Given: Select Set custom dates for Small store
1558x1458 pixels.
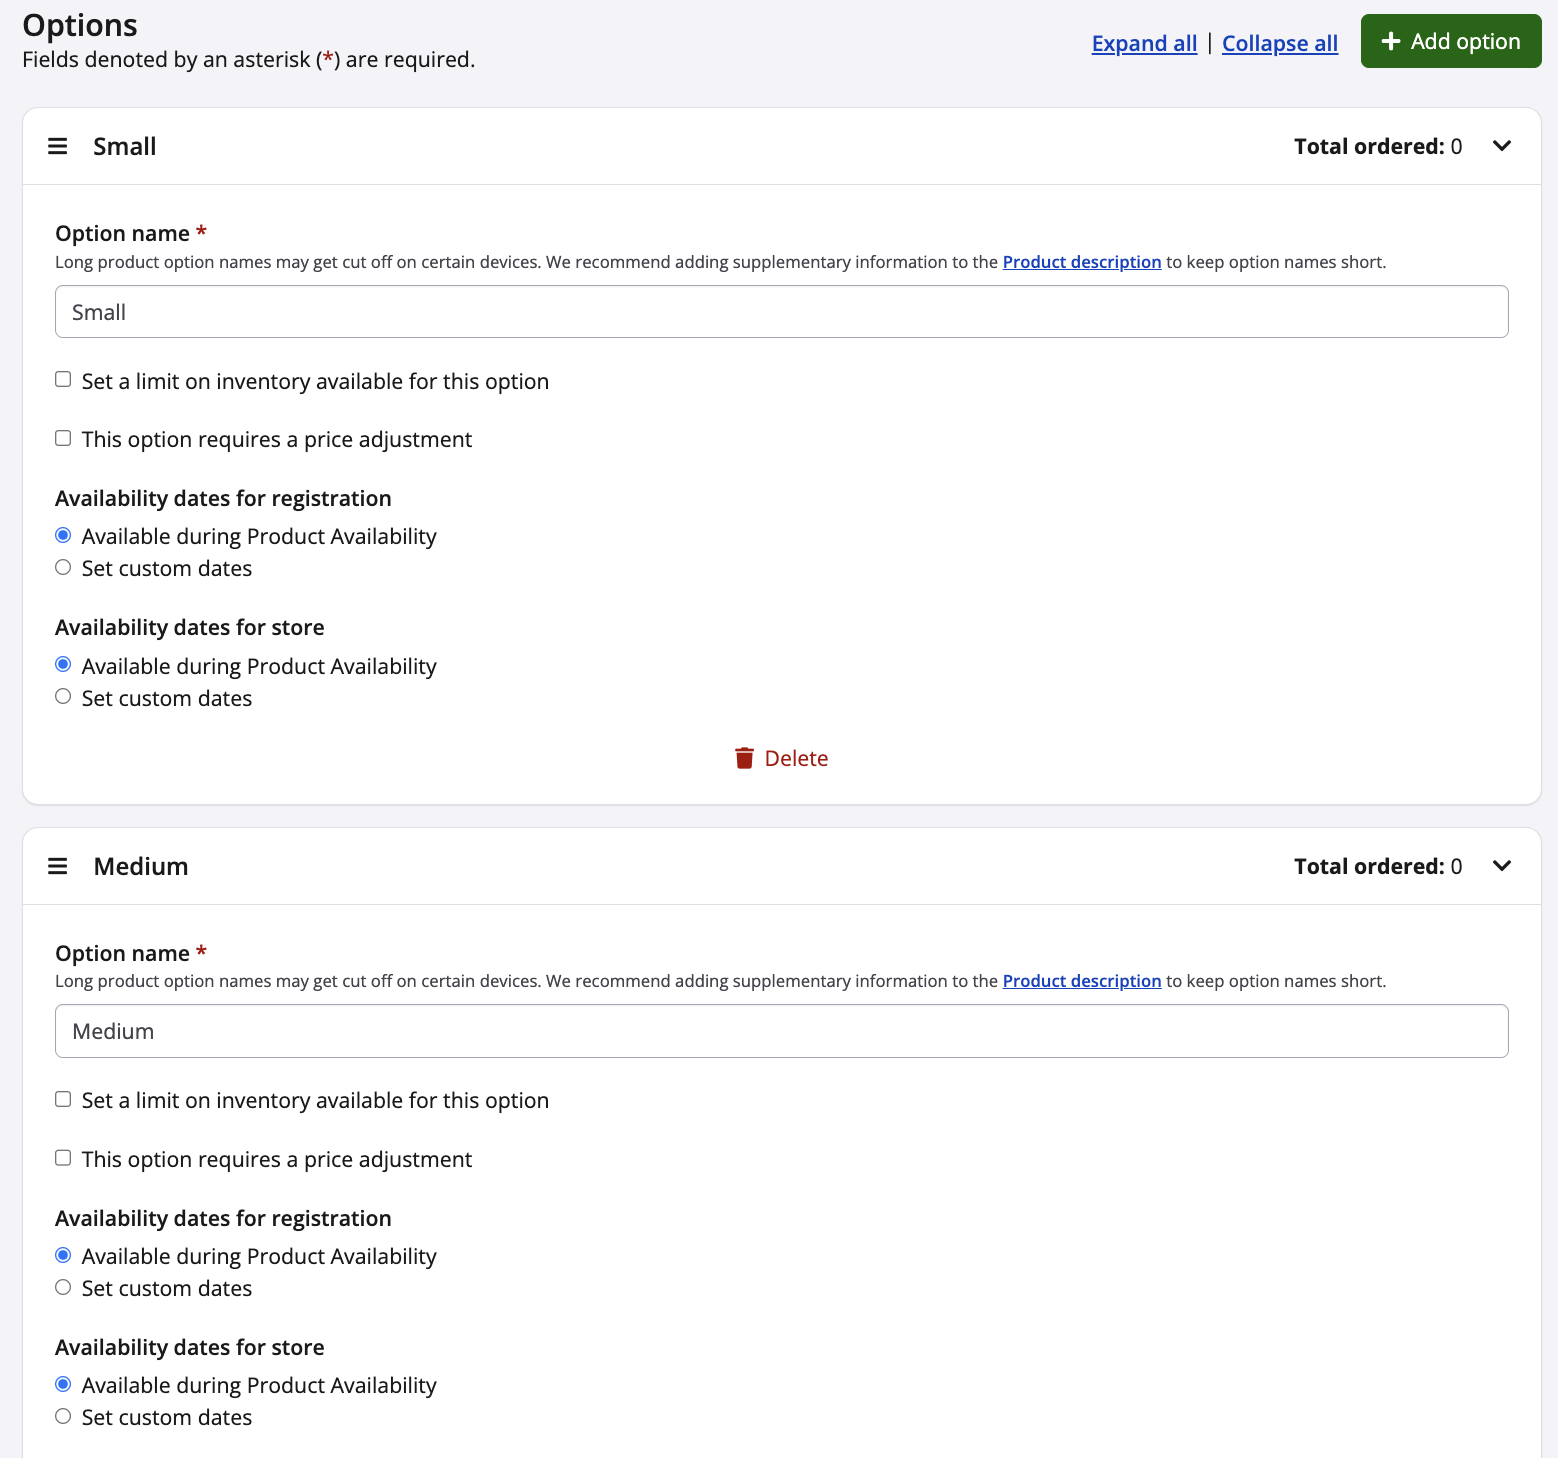Looking at the screenshot, I should click(63, 697).
